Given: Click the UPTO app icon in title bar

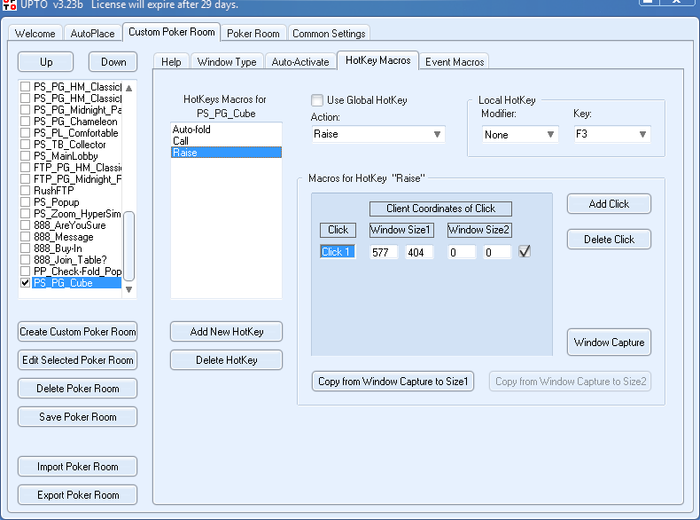Looking at the screenshot, I should pos(8,4).
